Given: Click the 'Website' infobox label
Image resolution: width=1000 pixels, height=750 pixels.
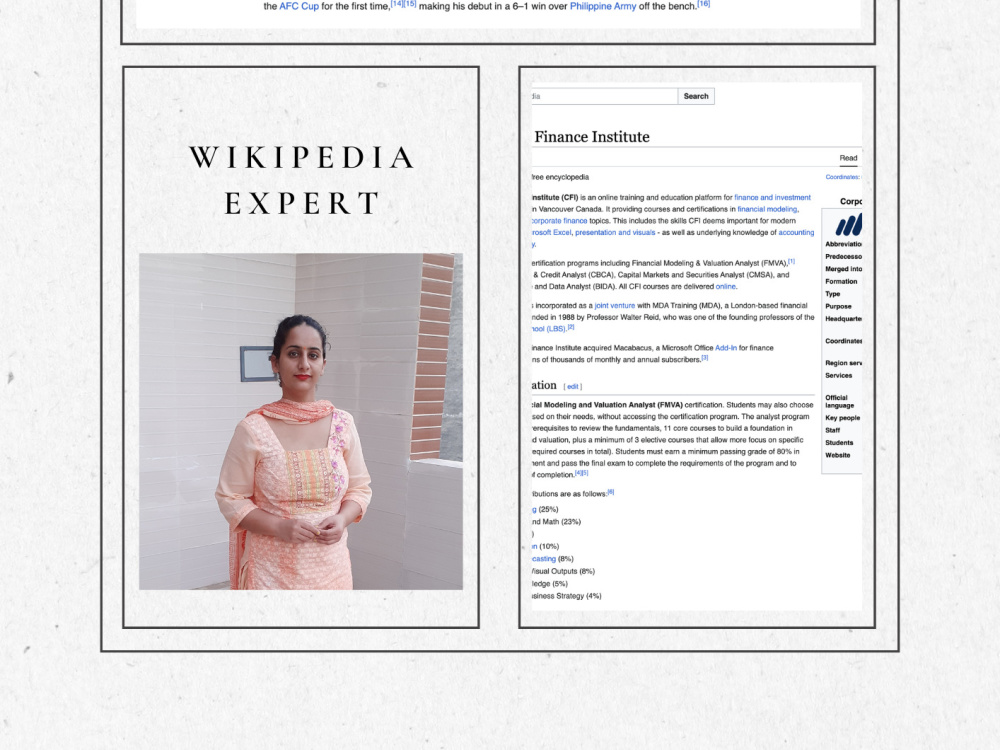Looking at the screenshot, I should (838, 455).
